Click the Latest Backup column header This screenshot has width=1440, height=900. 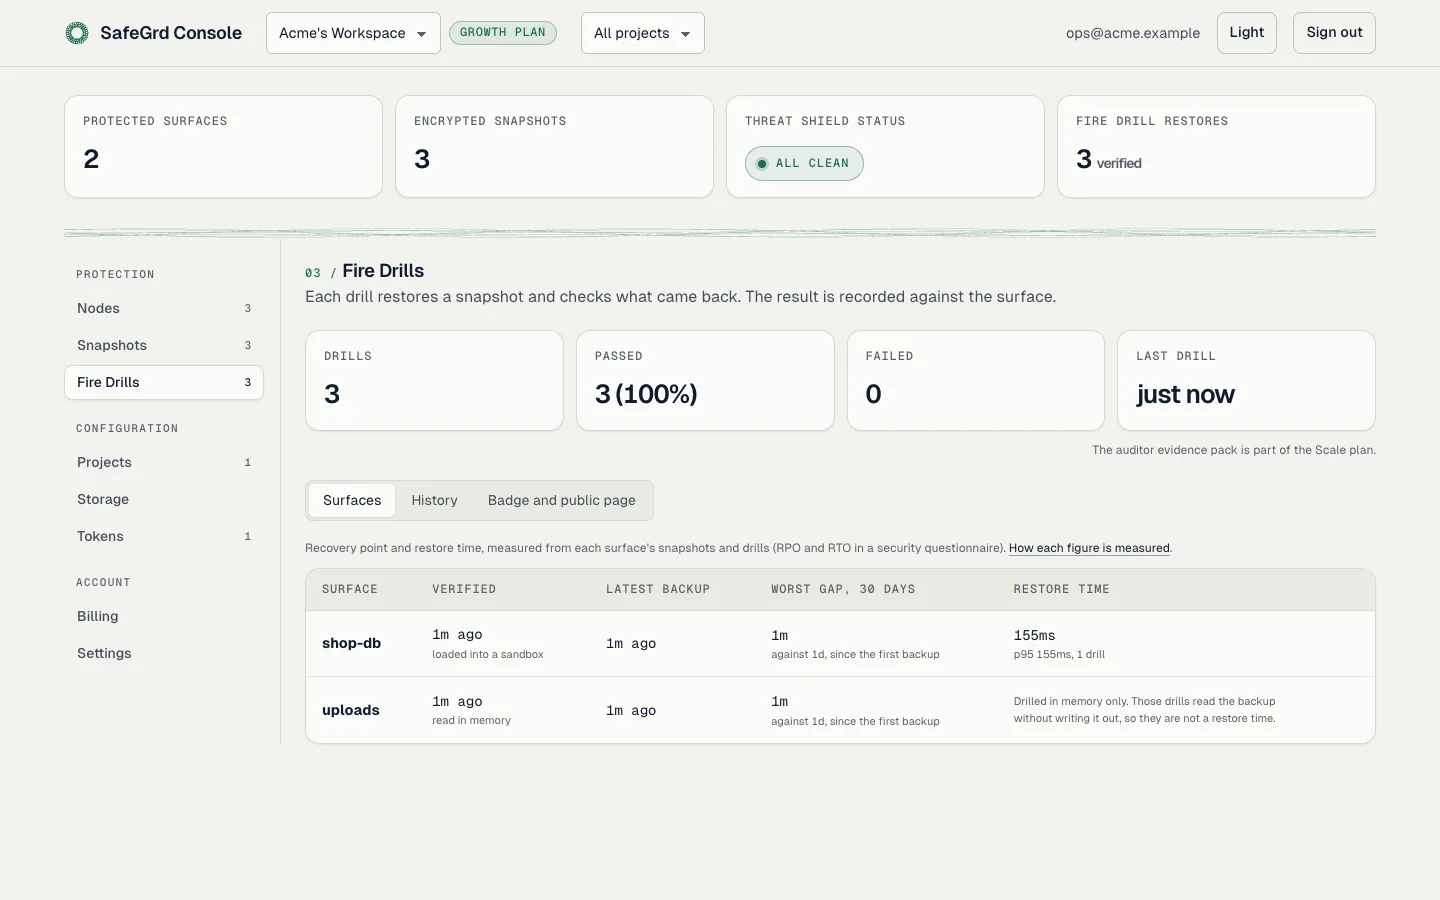(x=658, y=589)
